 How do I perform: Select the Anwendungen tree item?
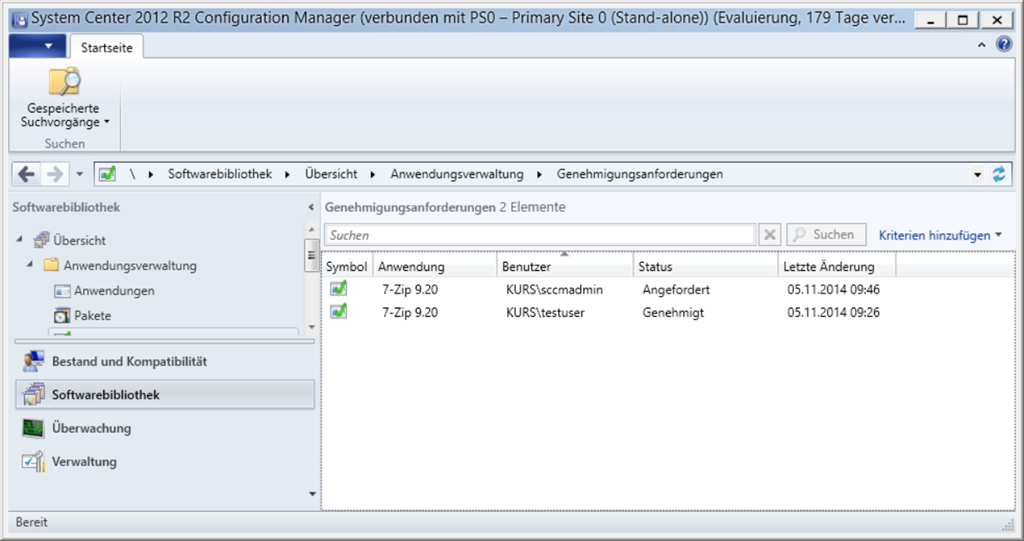point(114,291)
